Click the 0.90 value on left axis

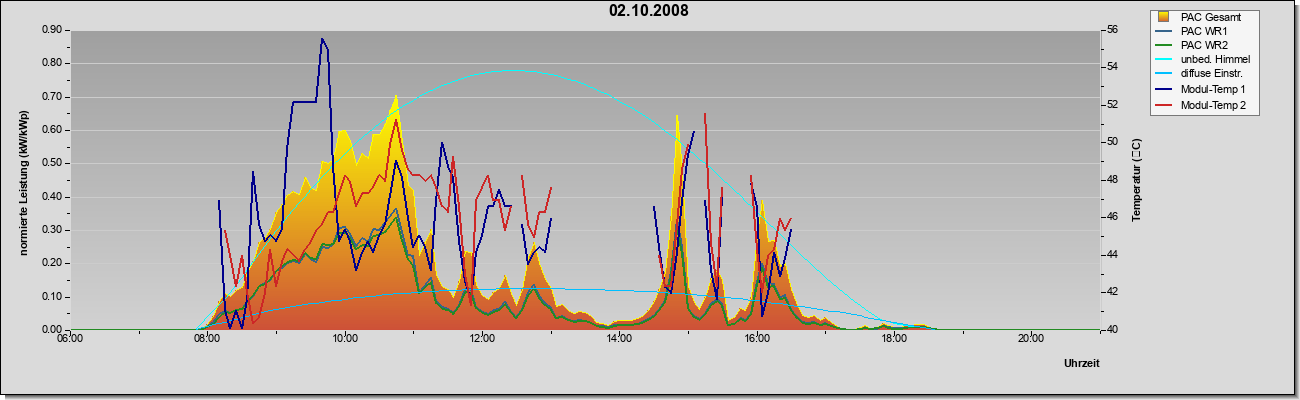[52, 30]
